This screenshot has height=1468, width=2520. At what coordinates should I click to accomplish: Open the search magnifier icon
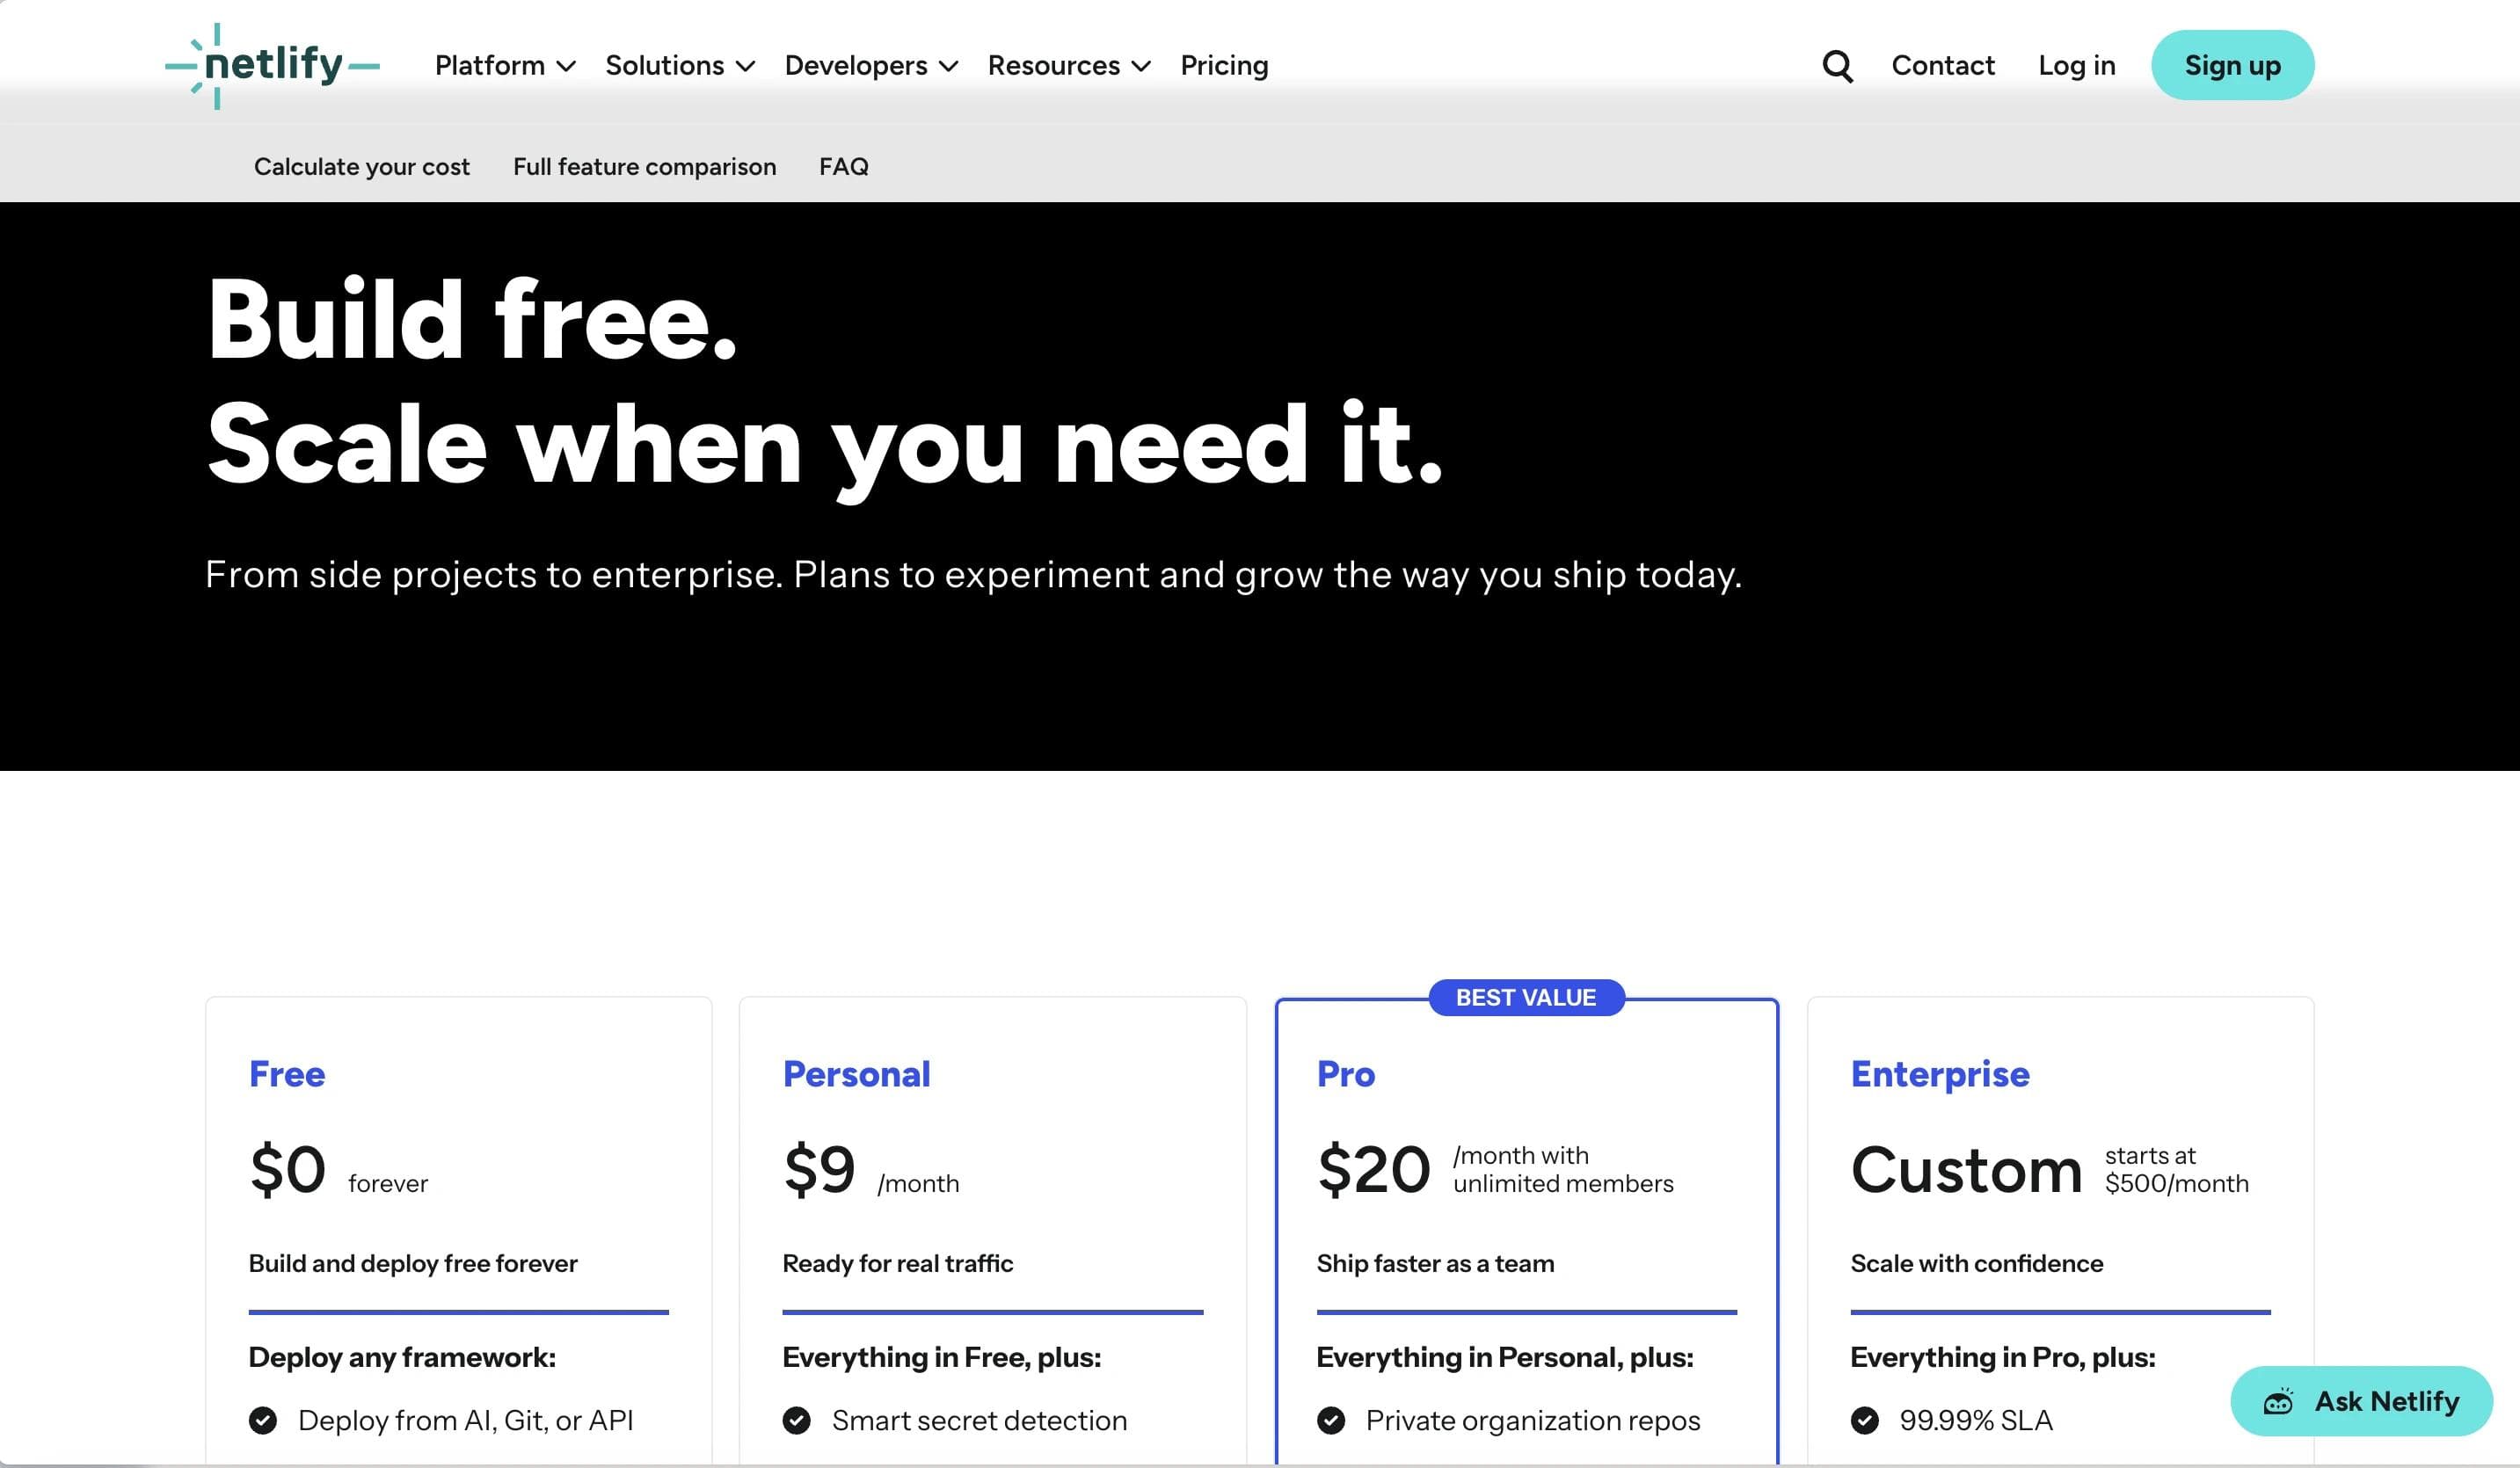point(1837,66)
